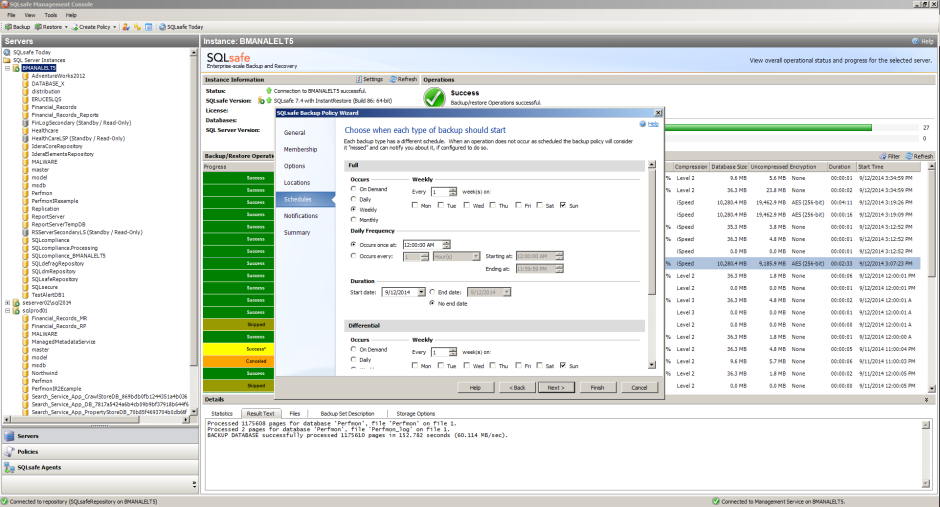This screenshot has width=940, height=507.
Task: Switch to Backup Set Description tab
Action: click(347, 414)
